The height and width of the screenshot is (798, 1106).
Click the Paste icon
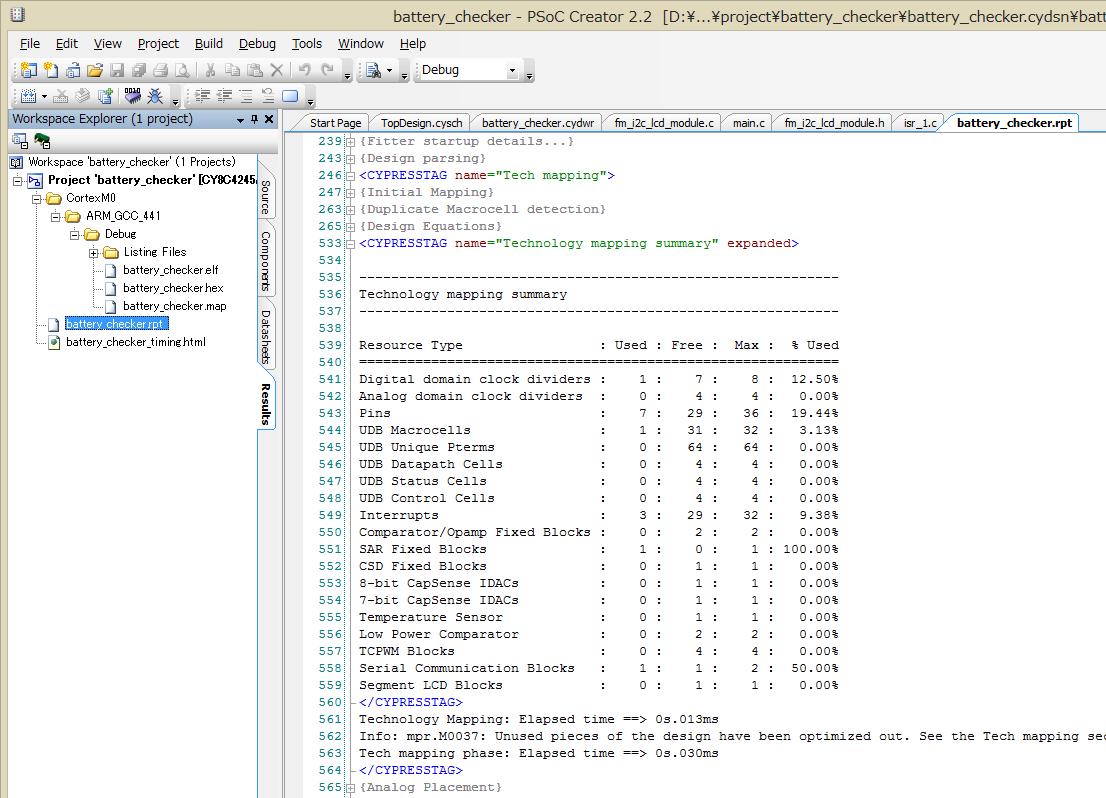[x=255, y=70]
